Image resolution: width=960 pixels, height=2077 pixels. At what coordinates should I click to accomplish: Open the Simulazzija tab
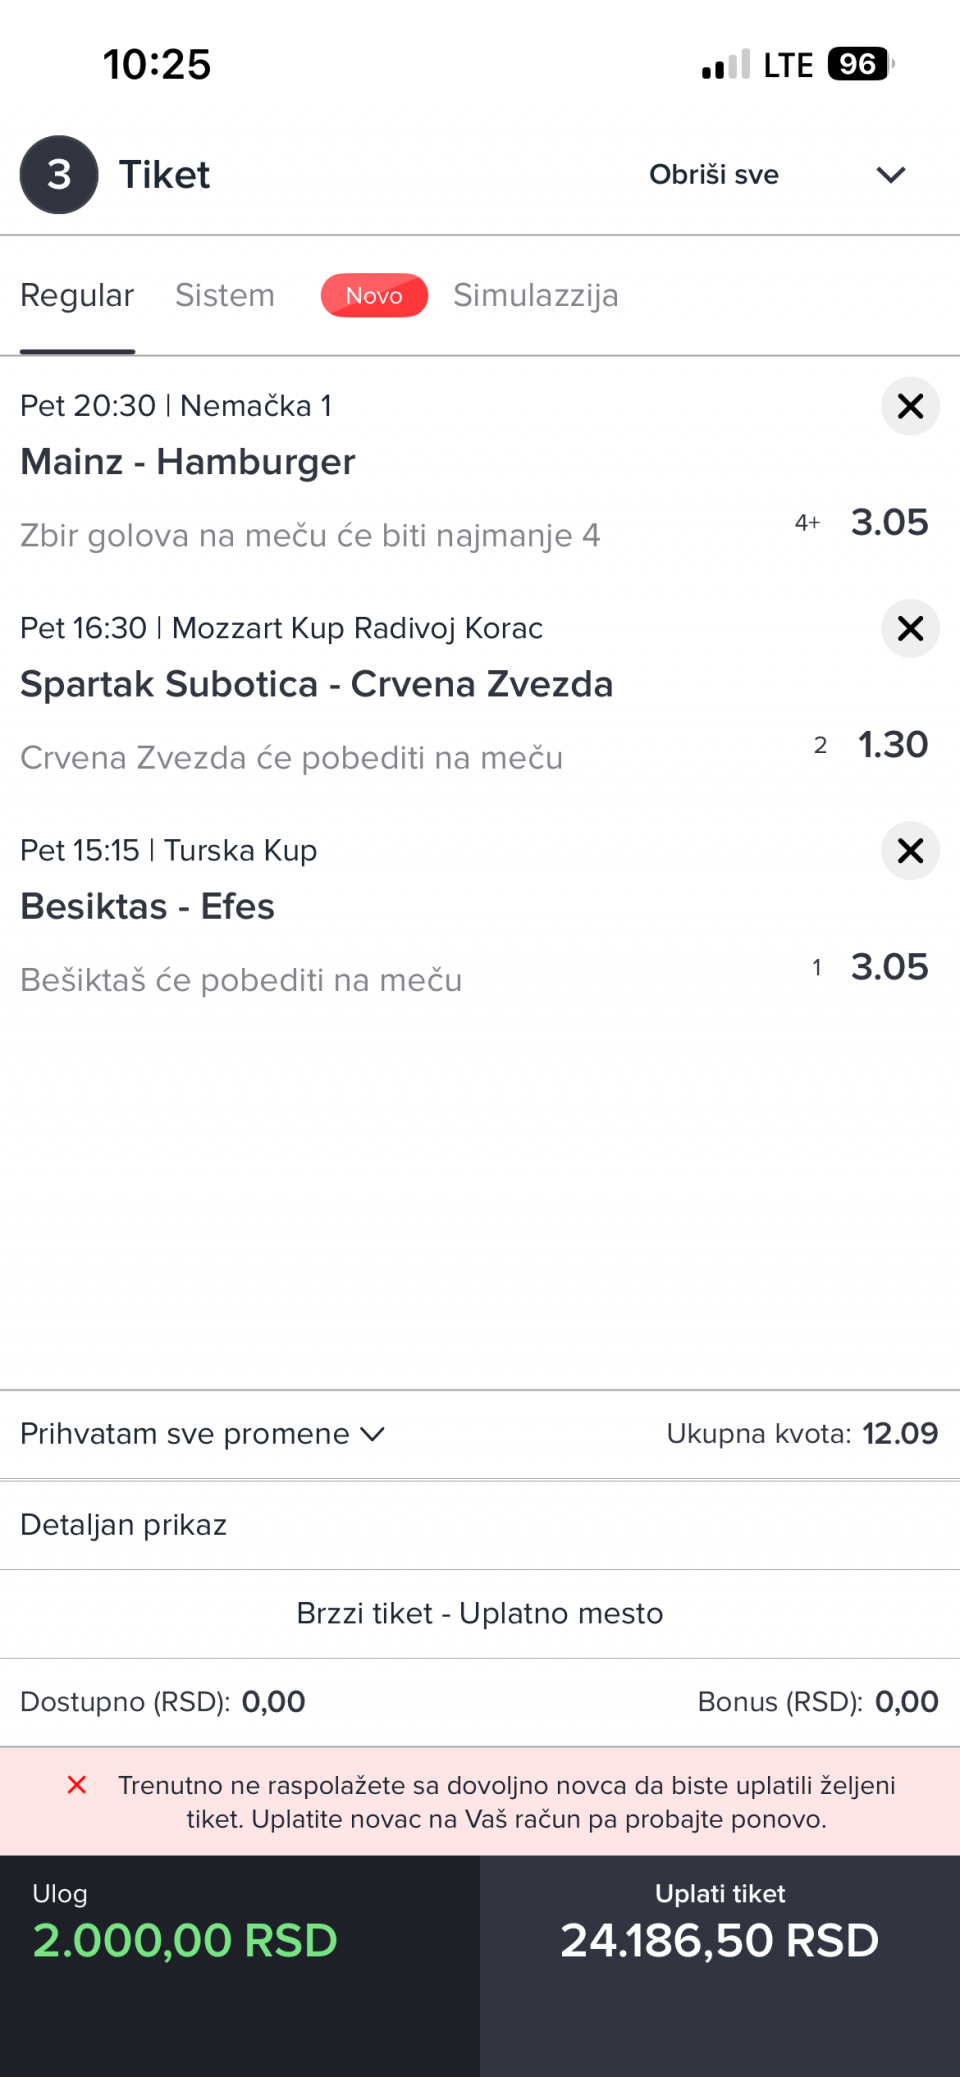(535, 296)
